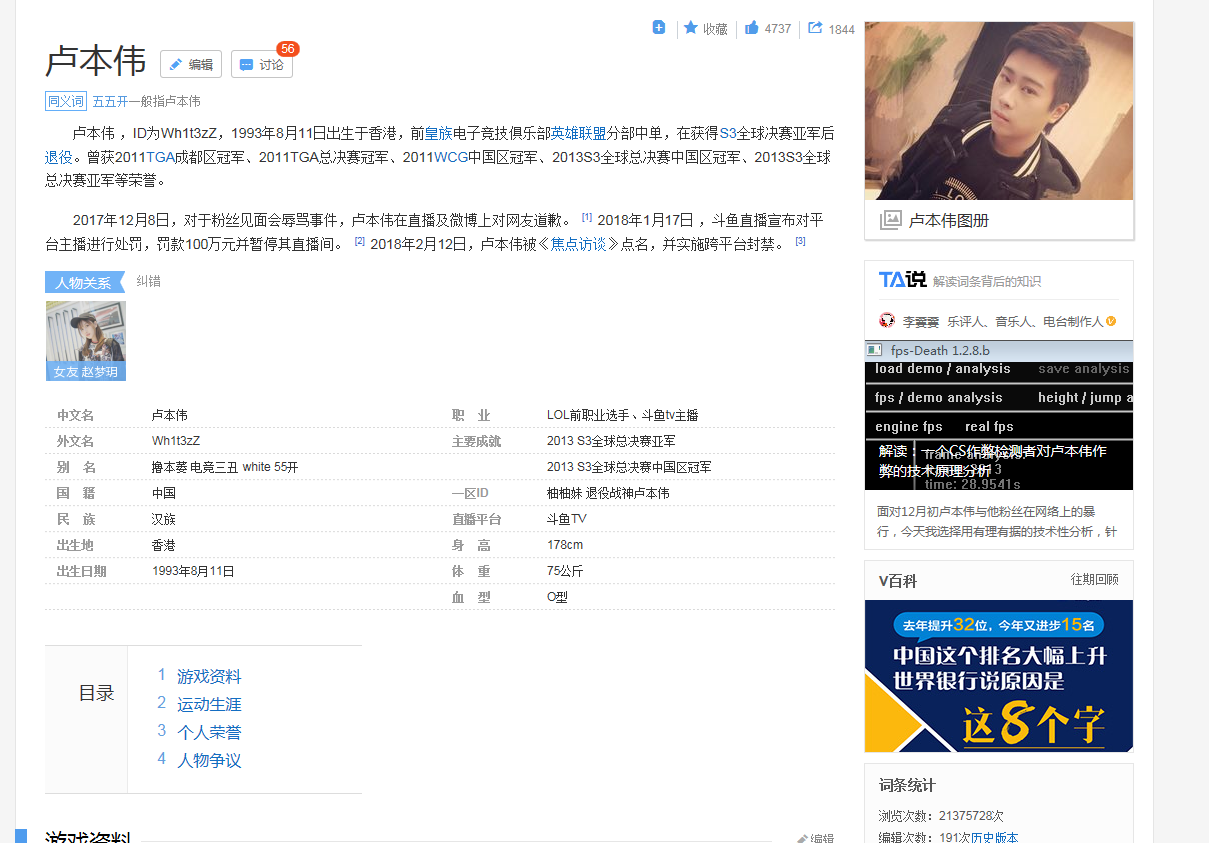The image size is (1209, 843).
Task: Click the 斗鱼TV streaming platform value
Action: coord(567,519)
